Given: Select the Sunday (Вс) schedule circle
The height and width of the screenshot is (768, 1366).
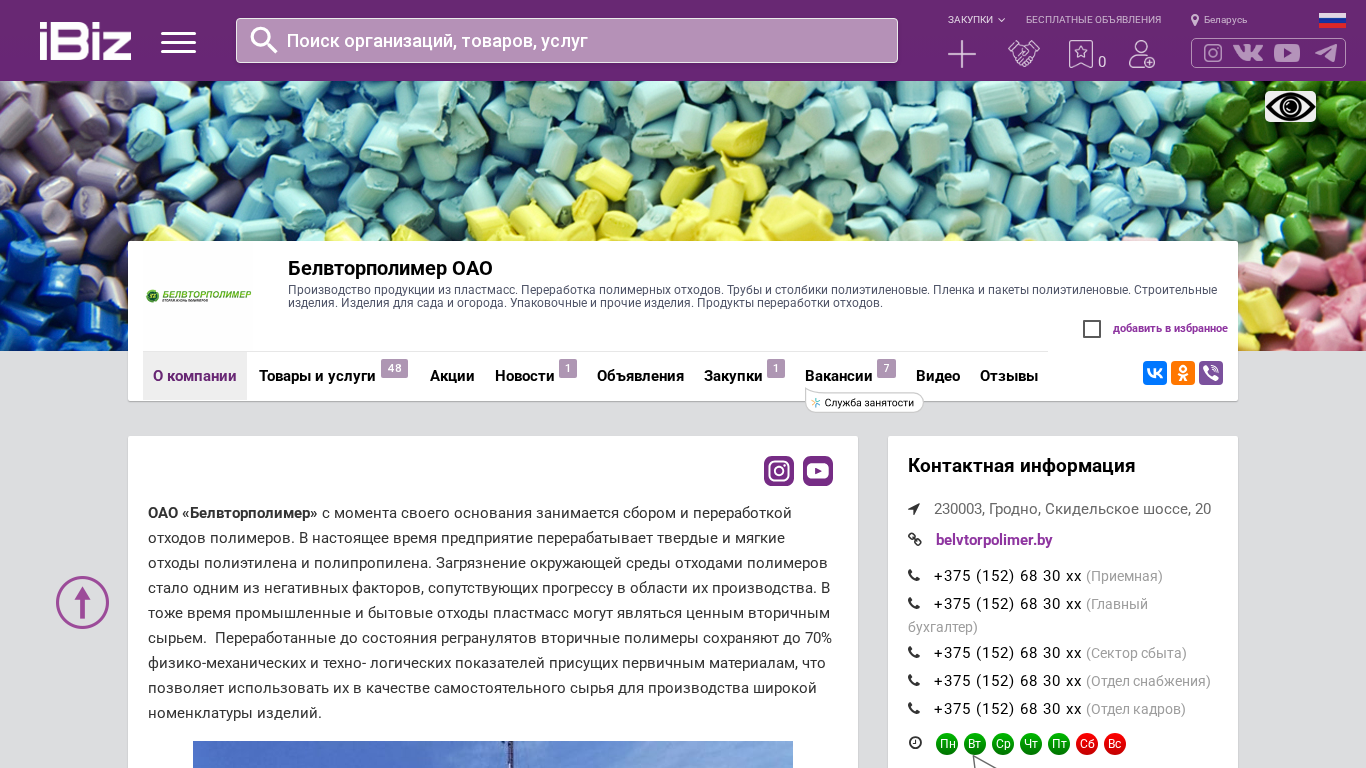Looking at the screenshot, I should 1115,744.
